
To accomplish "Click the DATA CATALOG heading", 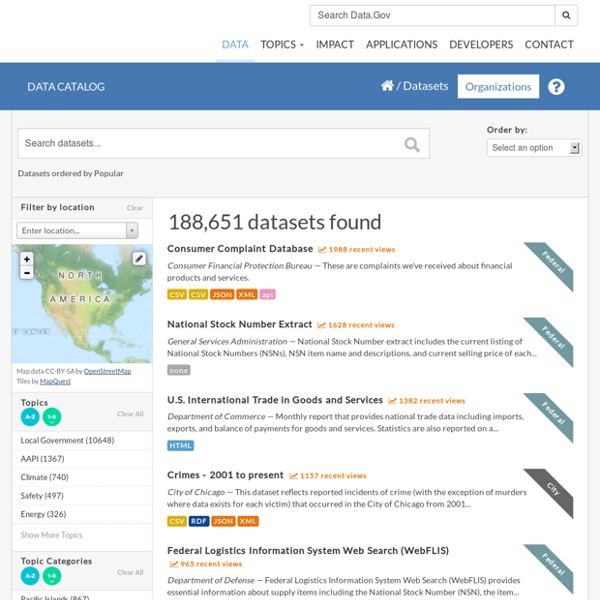I will pos(66,87).
